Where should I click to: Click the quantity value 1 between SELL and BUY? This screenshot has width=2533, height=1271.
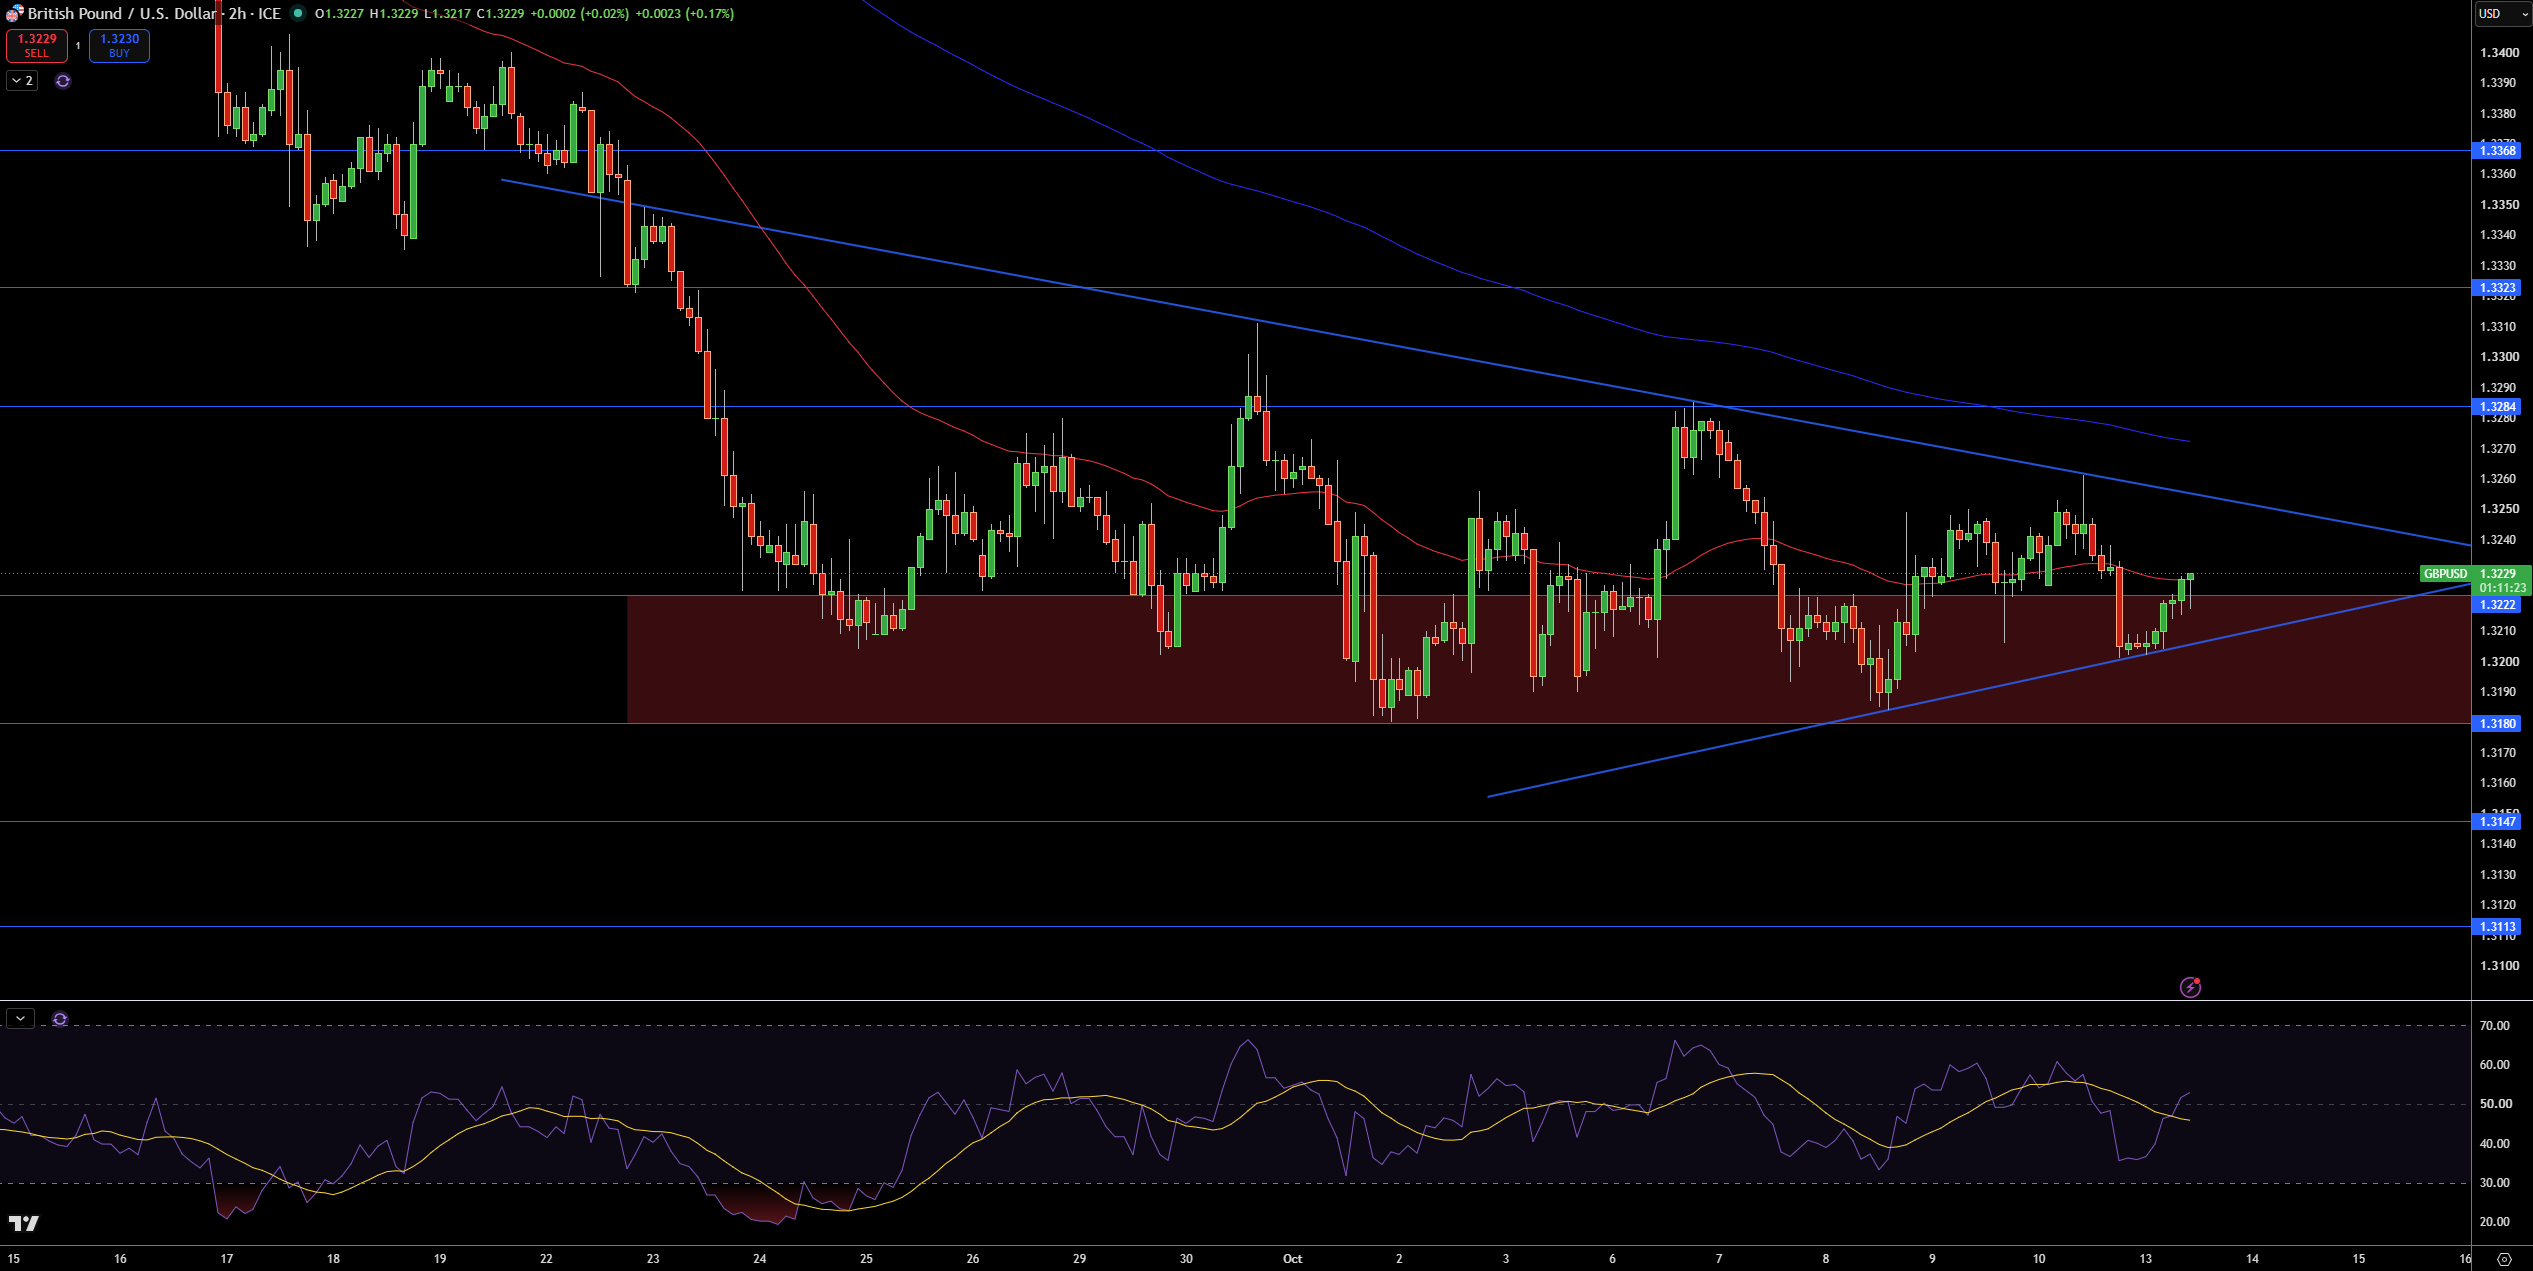pos(78,45)
